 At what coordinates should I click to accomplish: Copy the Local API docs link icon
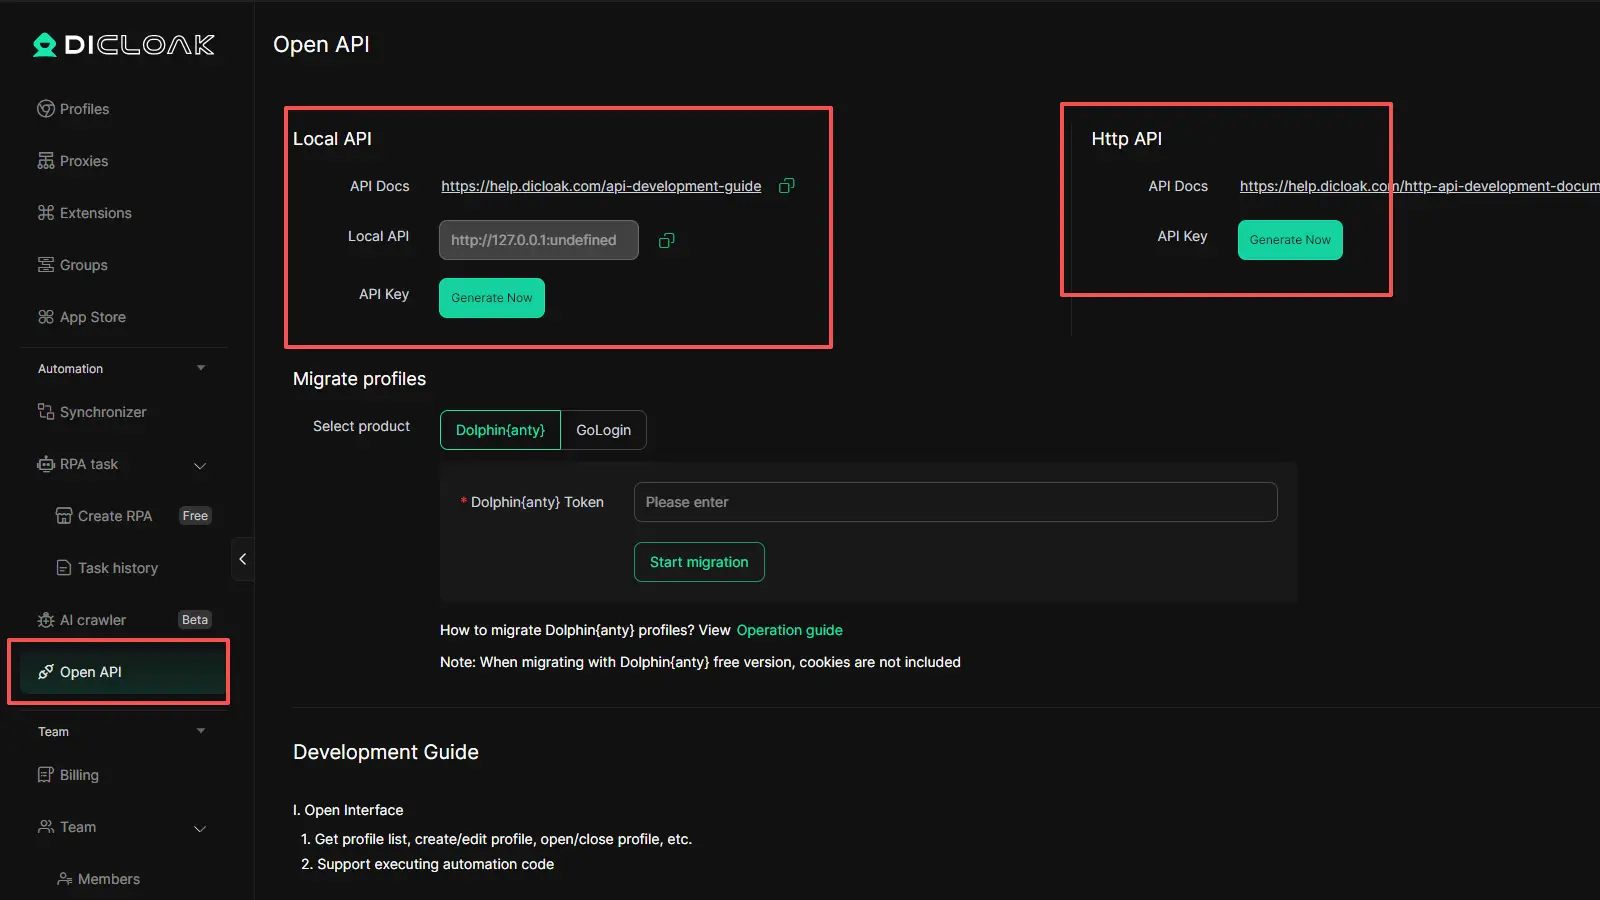[x=787, y=186]
